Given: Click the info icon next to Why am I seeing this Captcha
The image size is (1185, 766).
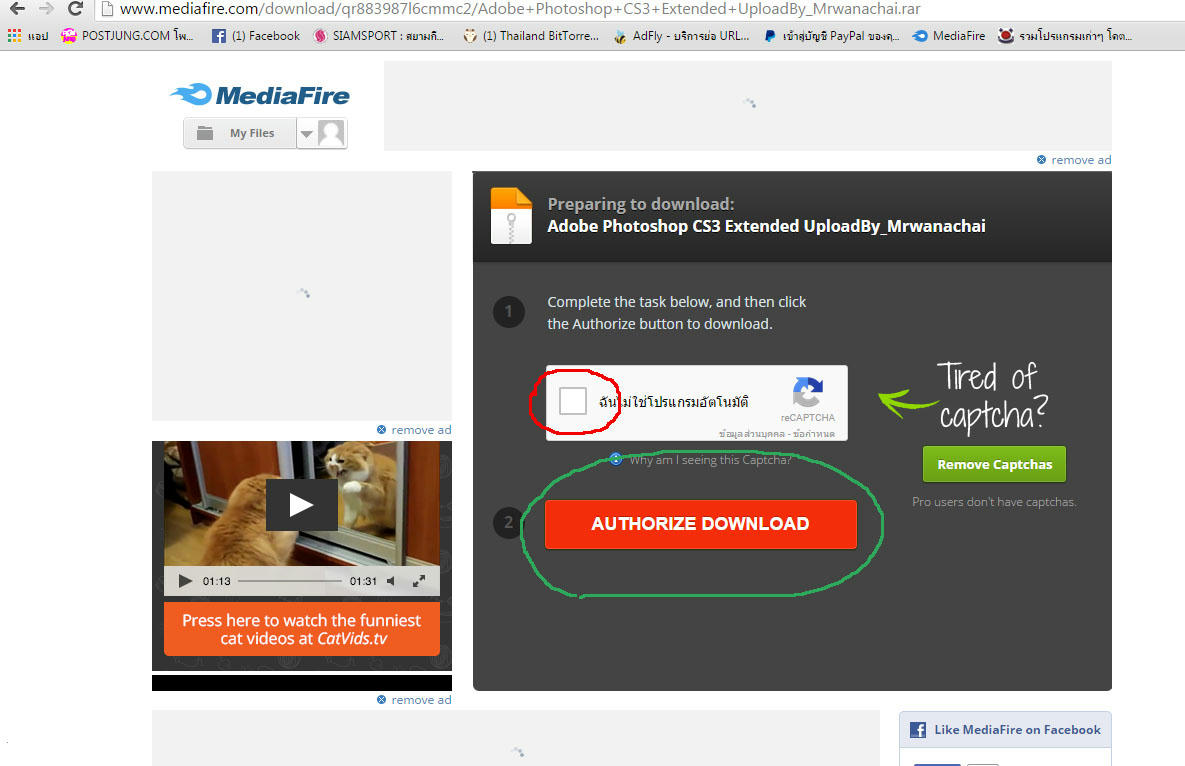Looking at the screenshot, I should pos(617,459).
